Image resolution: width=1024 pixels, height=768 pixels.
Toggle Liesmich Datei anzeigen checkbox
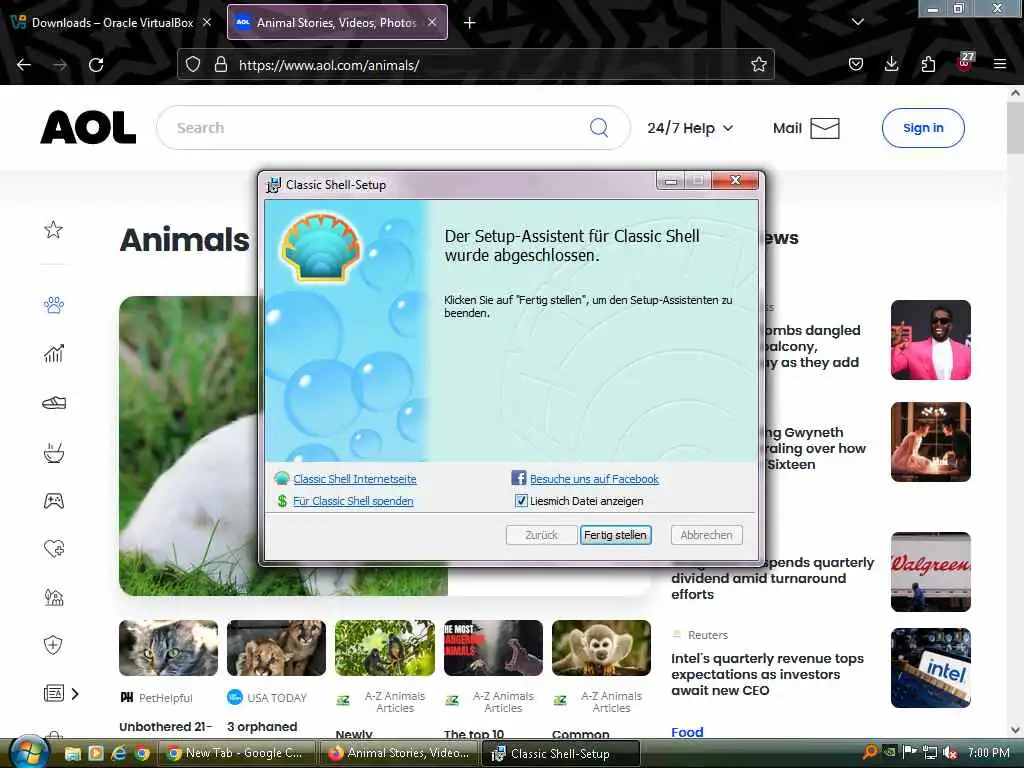[x=521, y=501]
